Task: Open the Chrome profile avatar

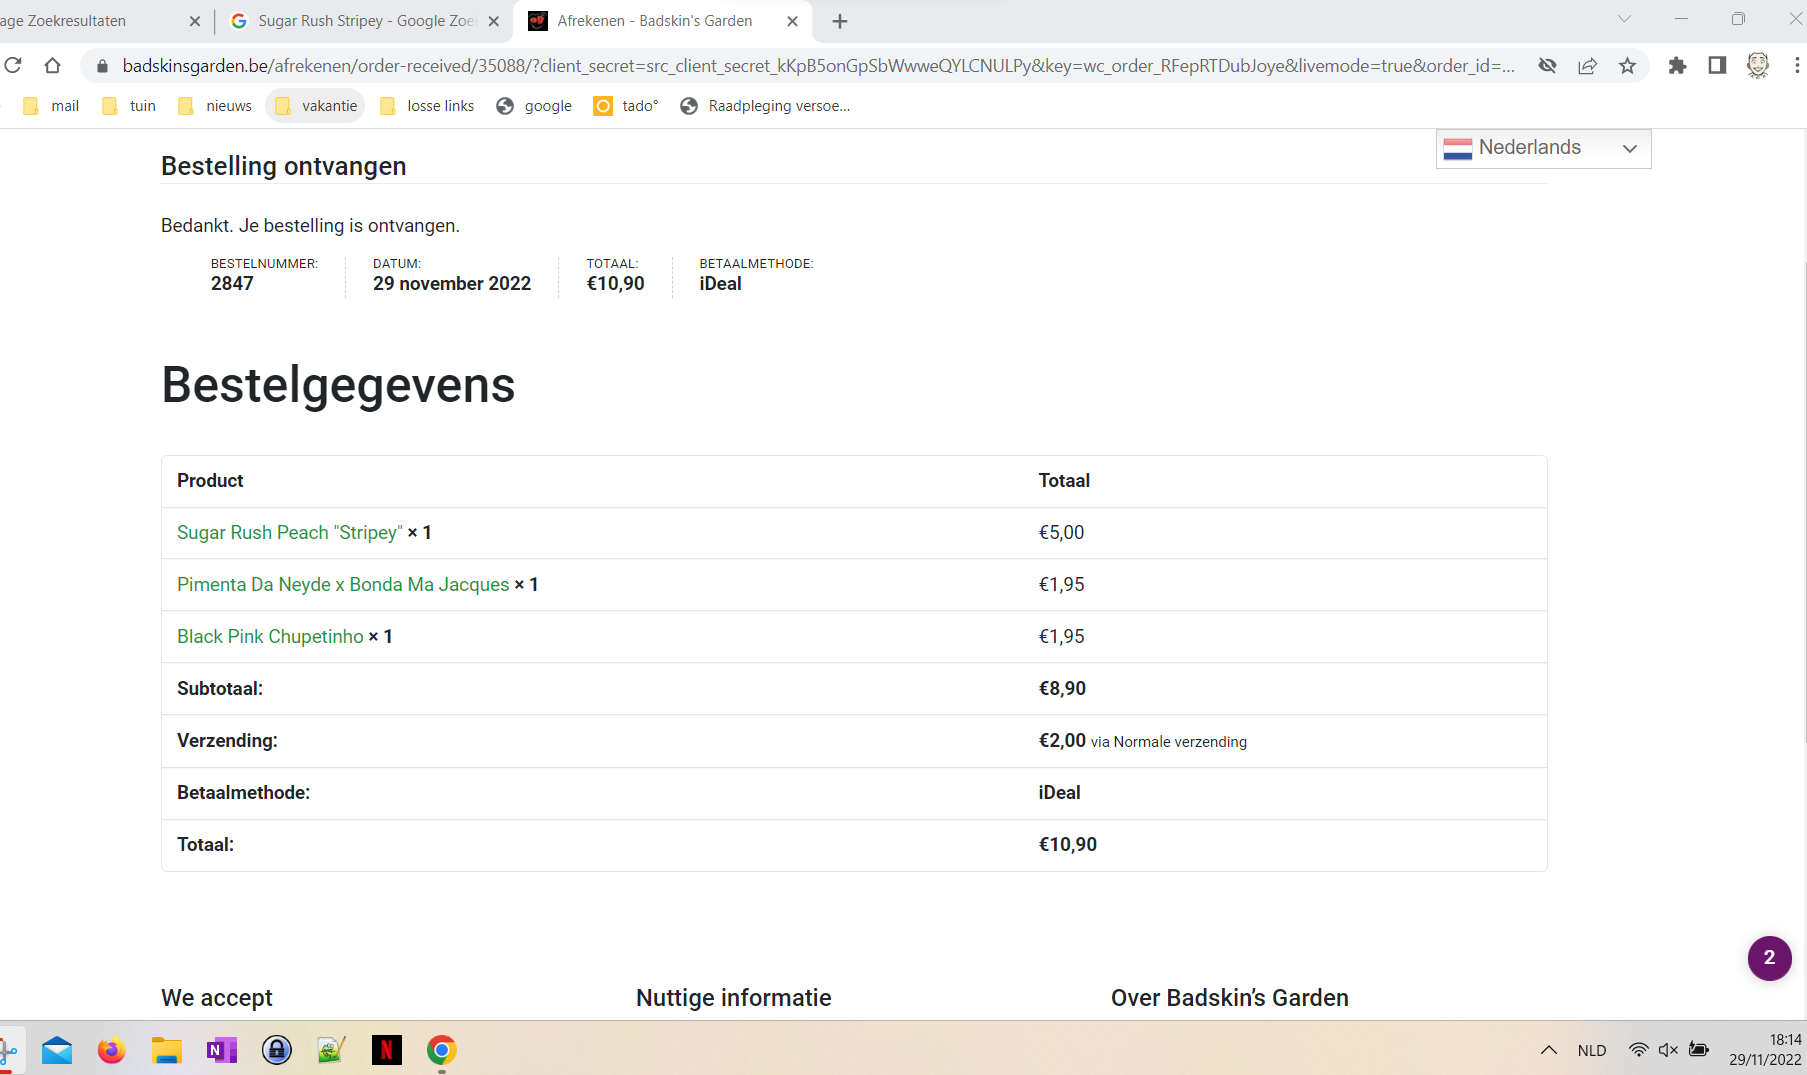Action: tap(1757, 65)
